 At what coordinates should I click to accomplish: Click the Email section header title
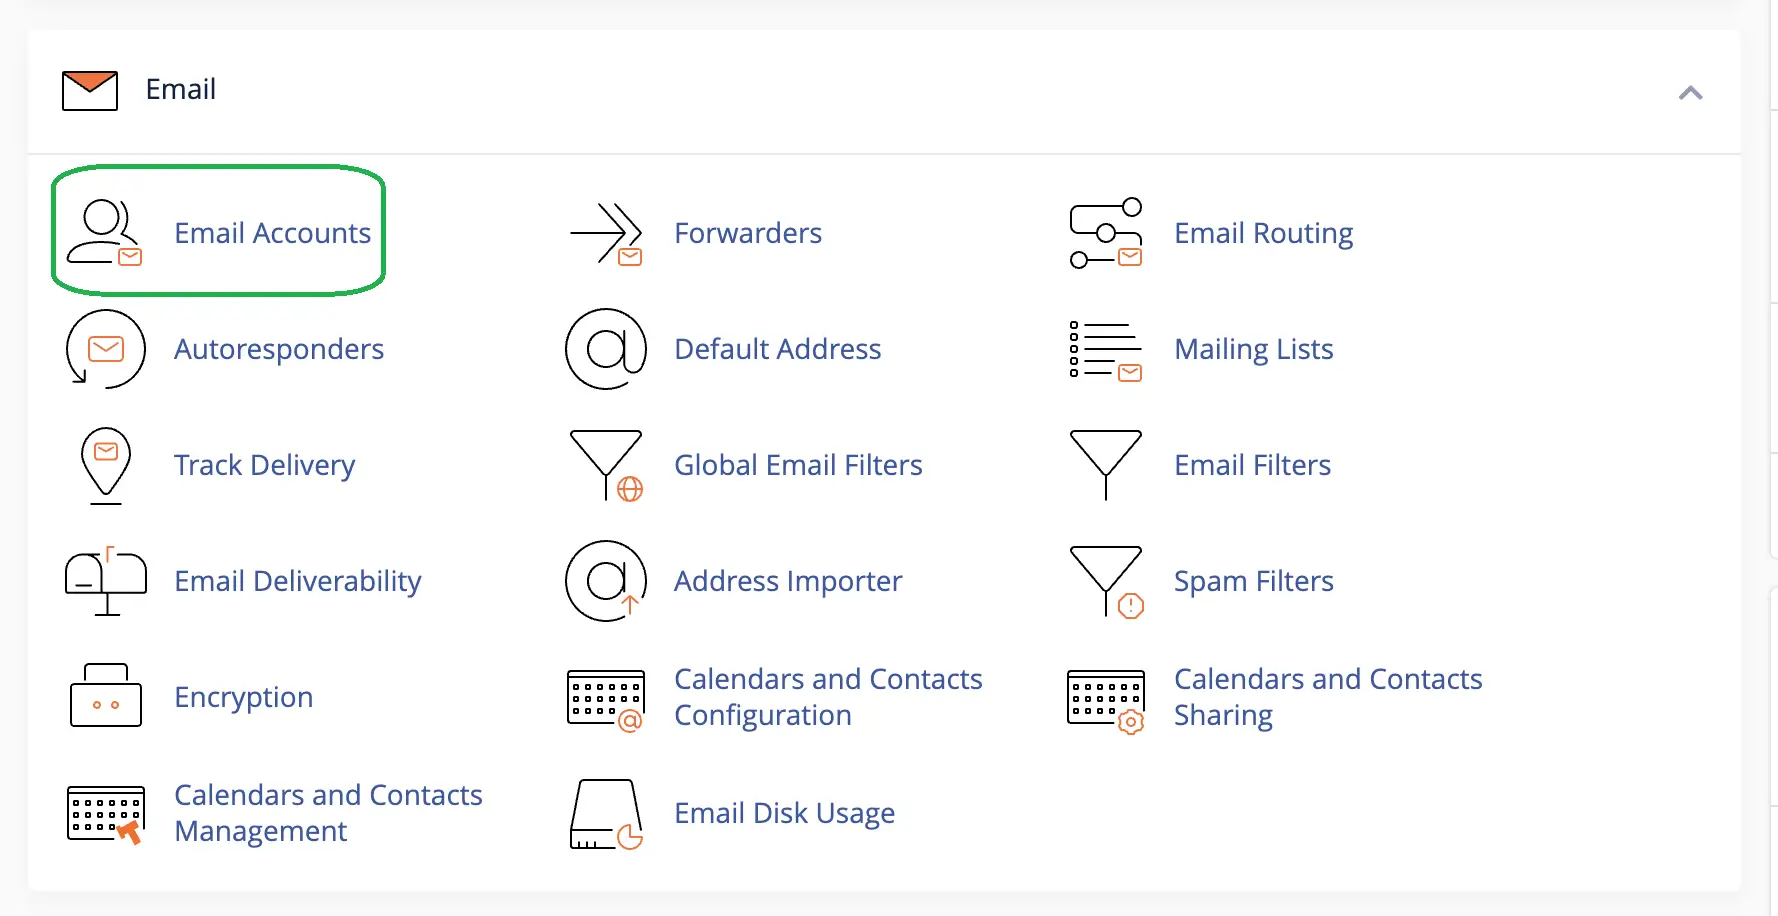click(181, 89)
